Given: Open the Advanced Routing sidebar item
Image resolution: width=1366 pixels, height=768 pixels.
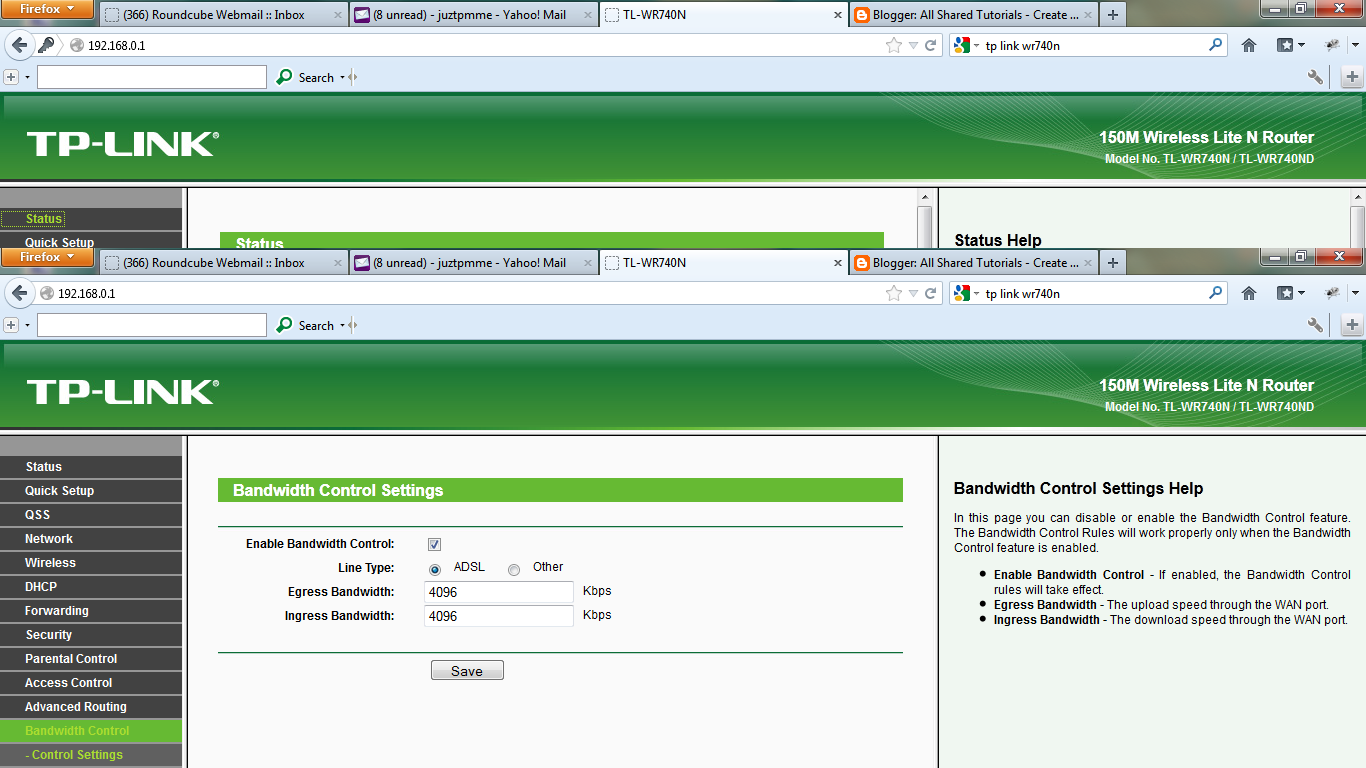Looking at the screenshot, I should click(x=91, y=707).
